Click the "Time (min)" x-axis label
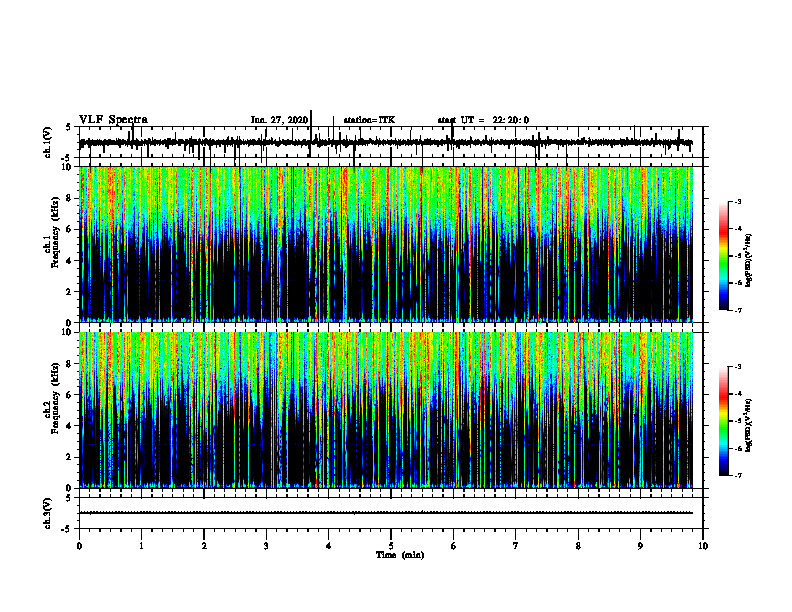The height and width of the screenshot is (612, 792). click(400, 555)
